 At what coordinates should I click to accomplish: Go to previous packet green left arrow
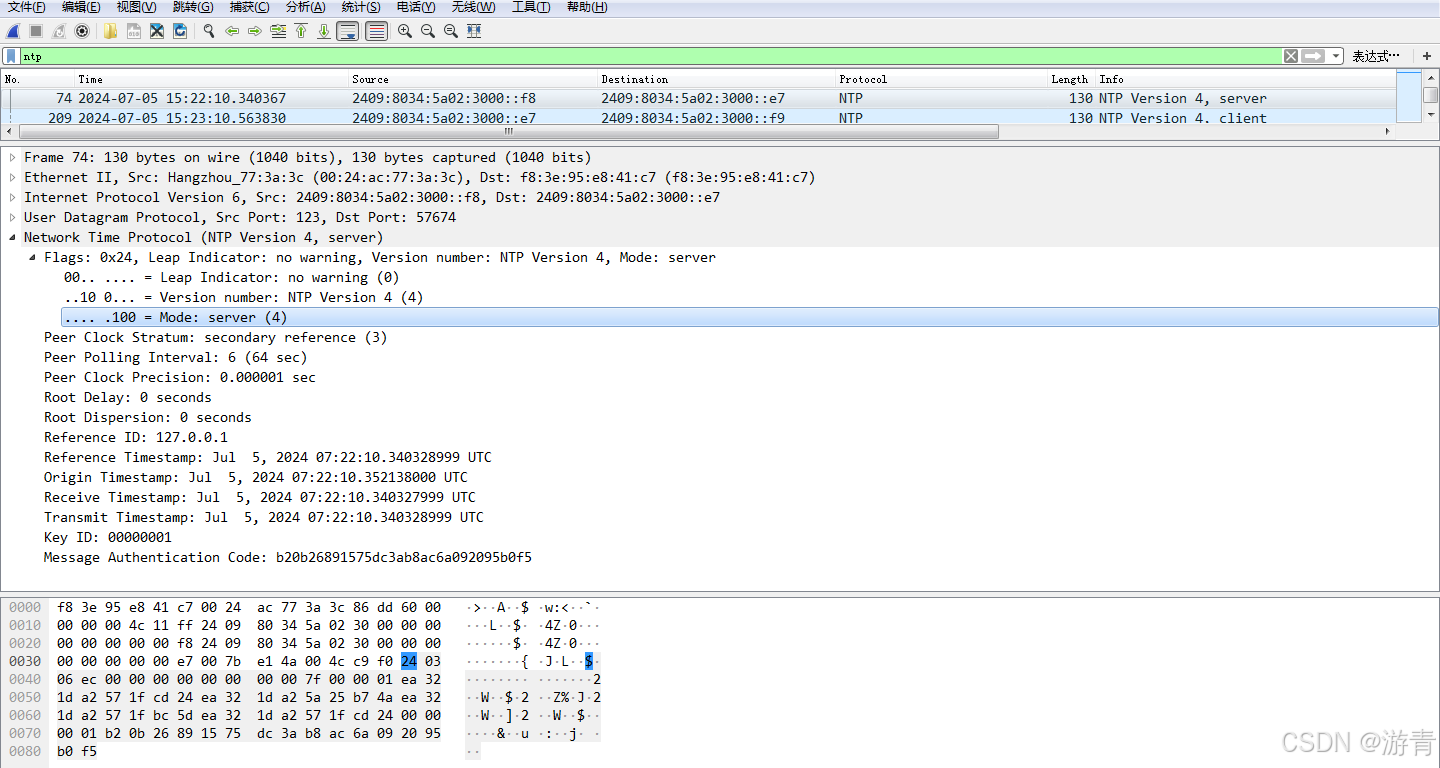(x=231, y=31)
